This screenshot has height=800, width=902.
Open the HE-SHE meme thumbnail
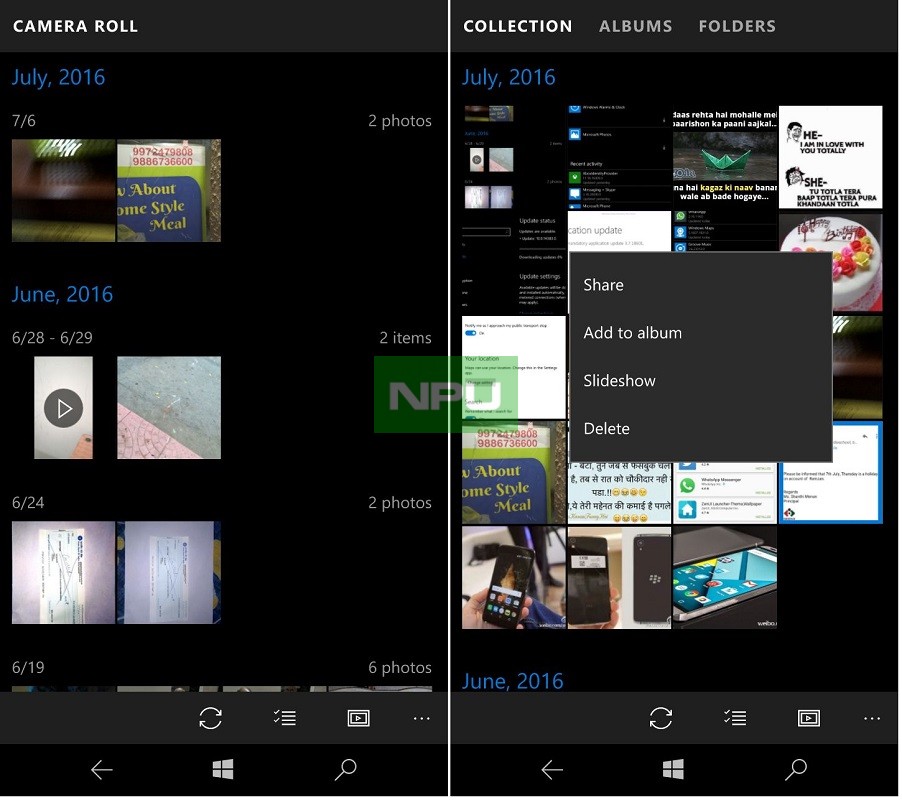832,158
